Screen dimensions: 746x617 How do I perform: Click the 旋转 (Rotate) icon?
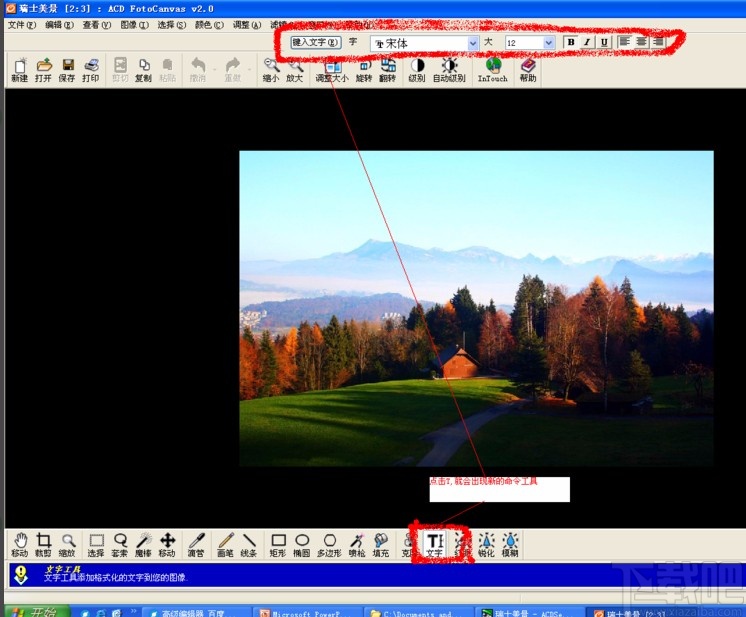pos(364,70)
